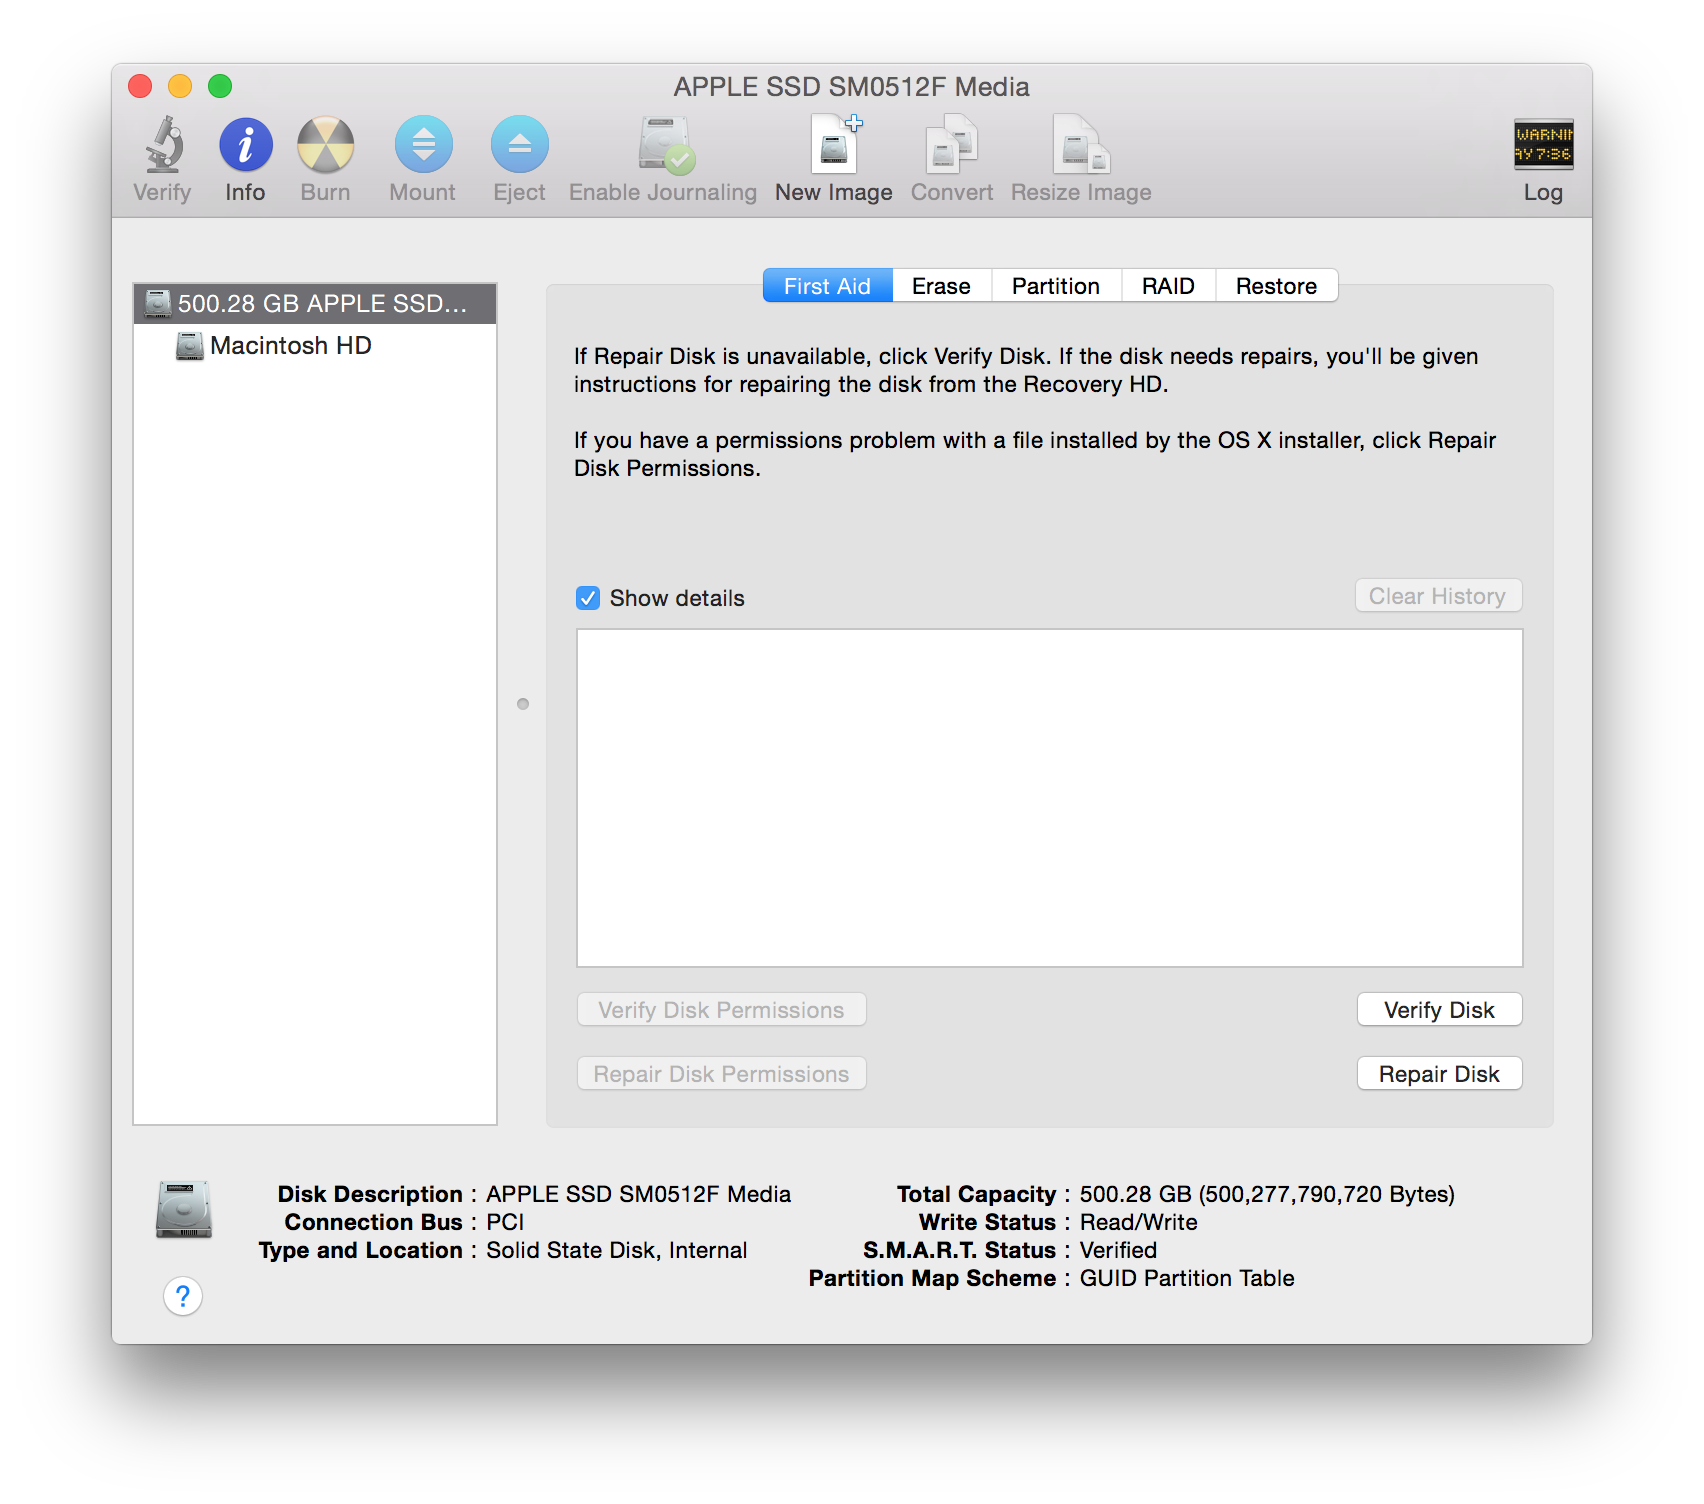Click Repair Disk Permissions button
The height and width of the screenshot is (1504, 1704).
[722, 1074]
